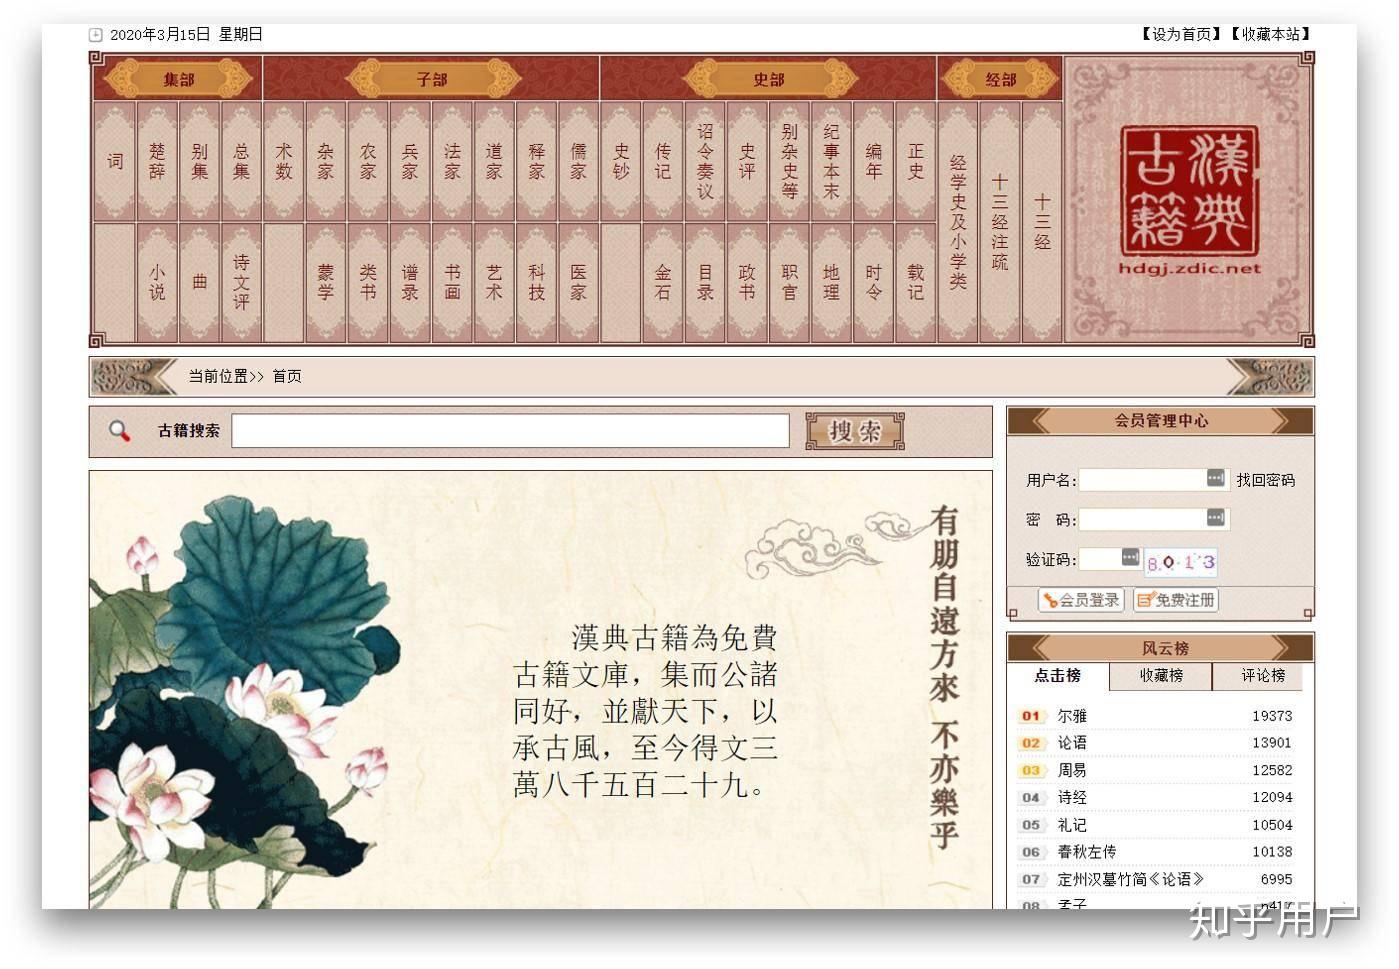Click inside the 古籍搜索 input box

[510, 431]
